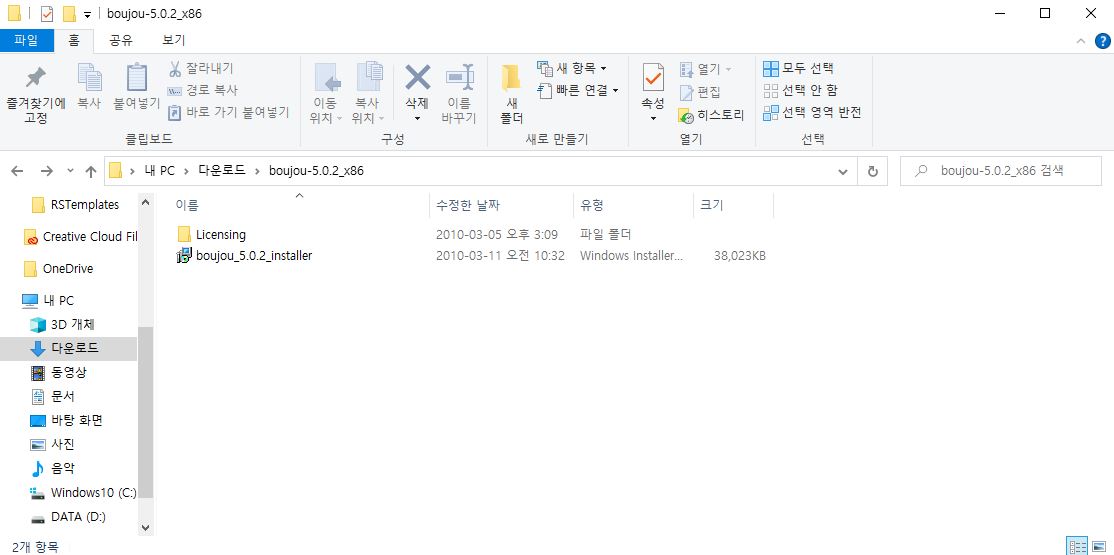Image resolution: width=1114 pixels, height=555 pixels.
Task: Click 바로 가기 붙여넣기 (Paste shortcut)
Action: pyautogui.click(x=228, y=112)
